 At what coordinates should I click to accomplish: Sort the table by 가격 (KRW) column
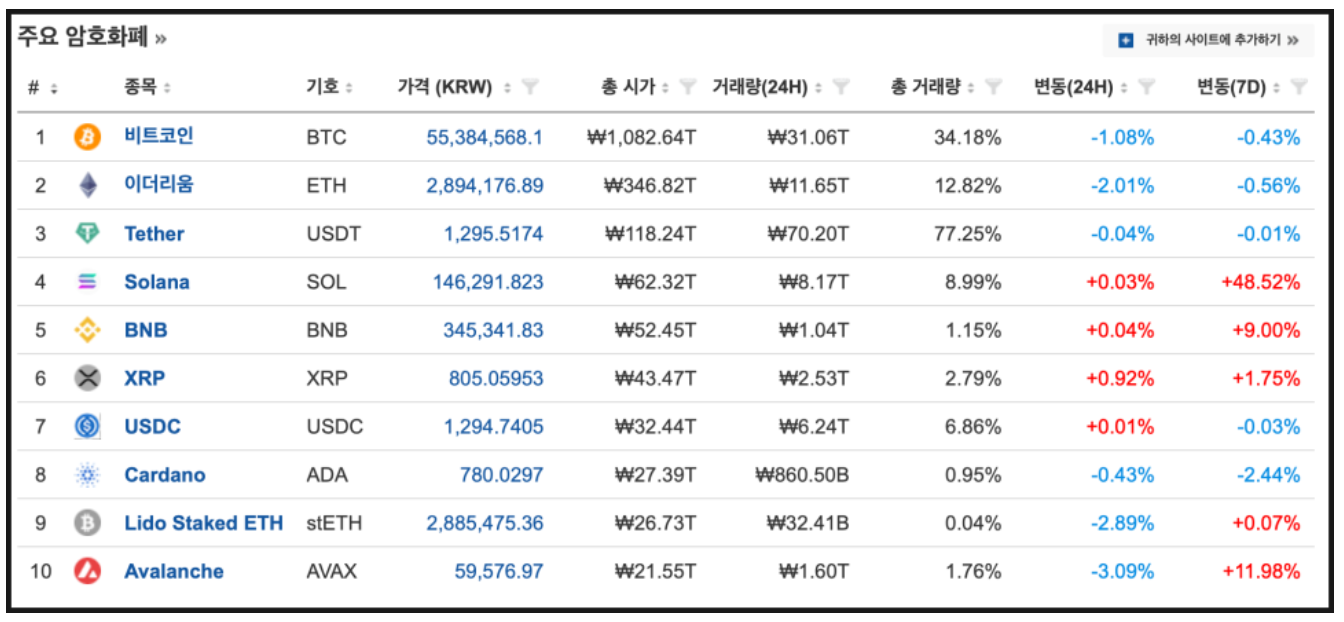click(x=508, y=88)
